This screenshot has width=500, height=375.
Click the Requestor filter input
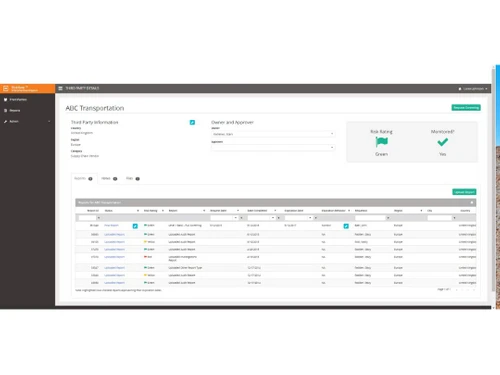[x=370, y=218]
